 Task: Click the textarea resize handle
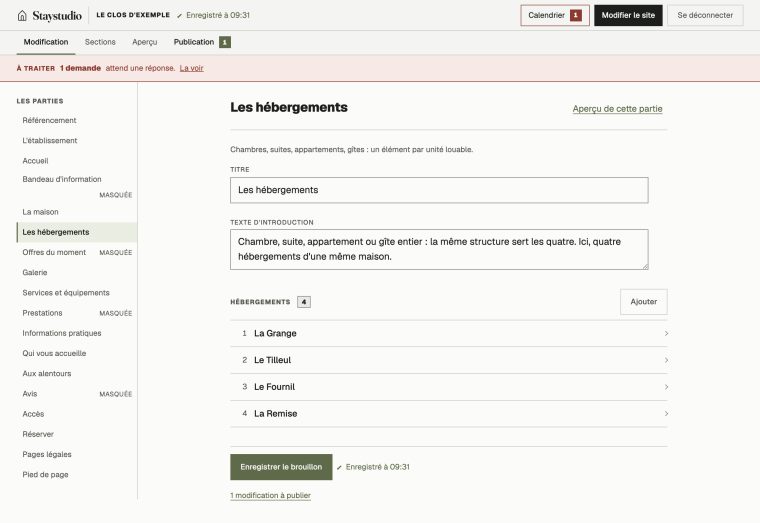pyautogui.click(x=645, y=267)
